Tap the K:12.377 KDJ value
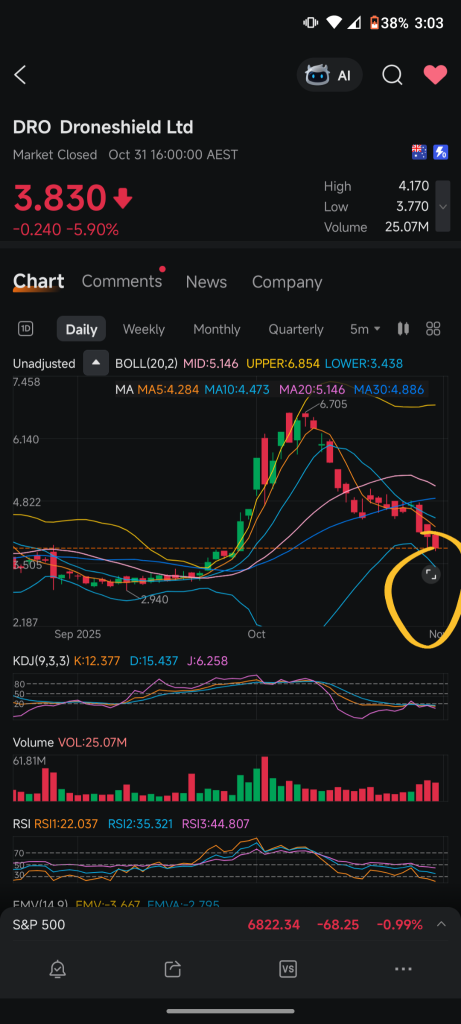 pyautogui.click(x=97, y=661)
